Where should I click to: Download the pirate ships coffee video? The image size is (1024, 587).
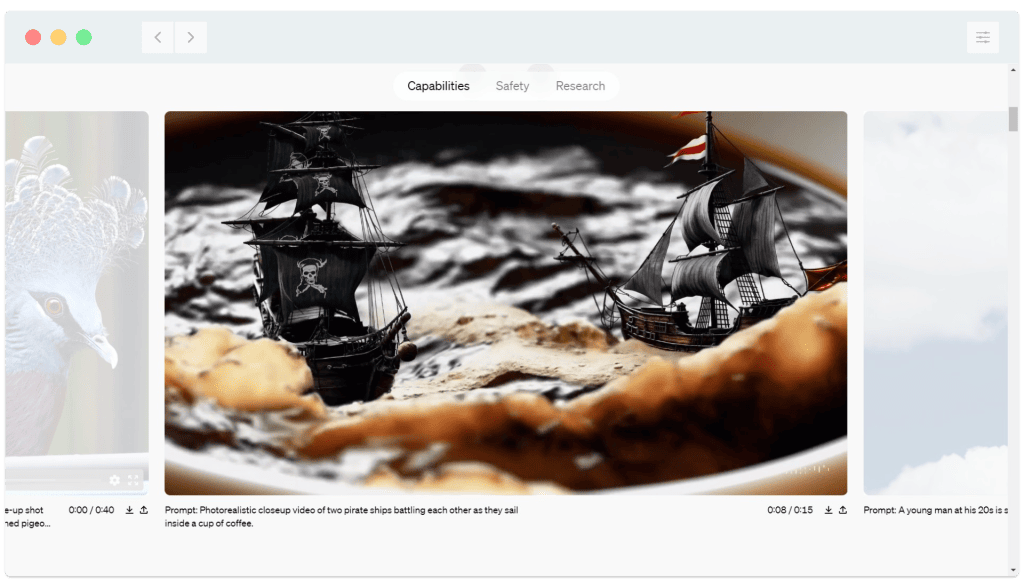click(826, 510)
